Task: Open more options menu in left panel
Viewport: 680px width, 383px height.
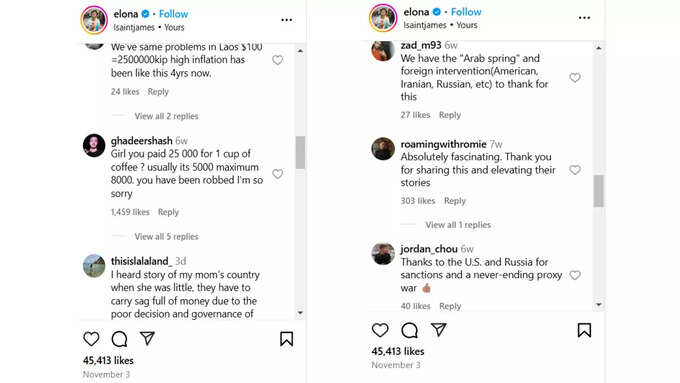Action: 286,20
